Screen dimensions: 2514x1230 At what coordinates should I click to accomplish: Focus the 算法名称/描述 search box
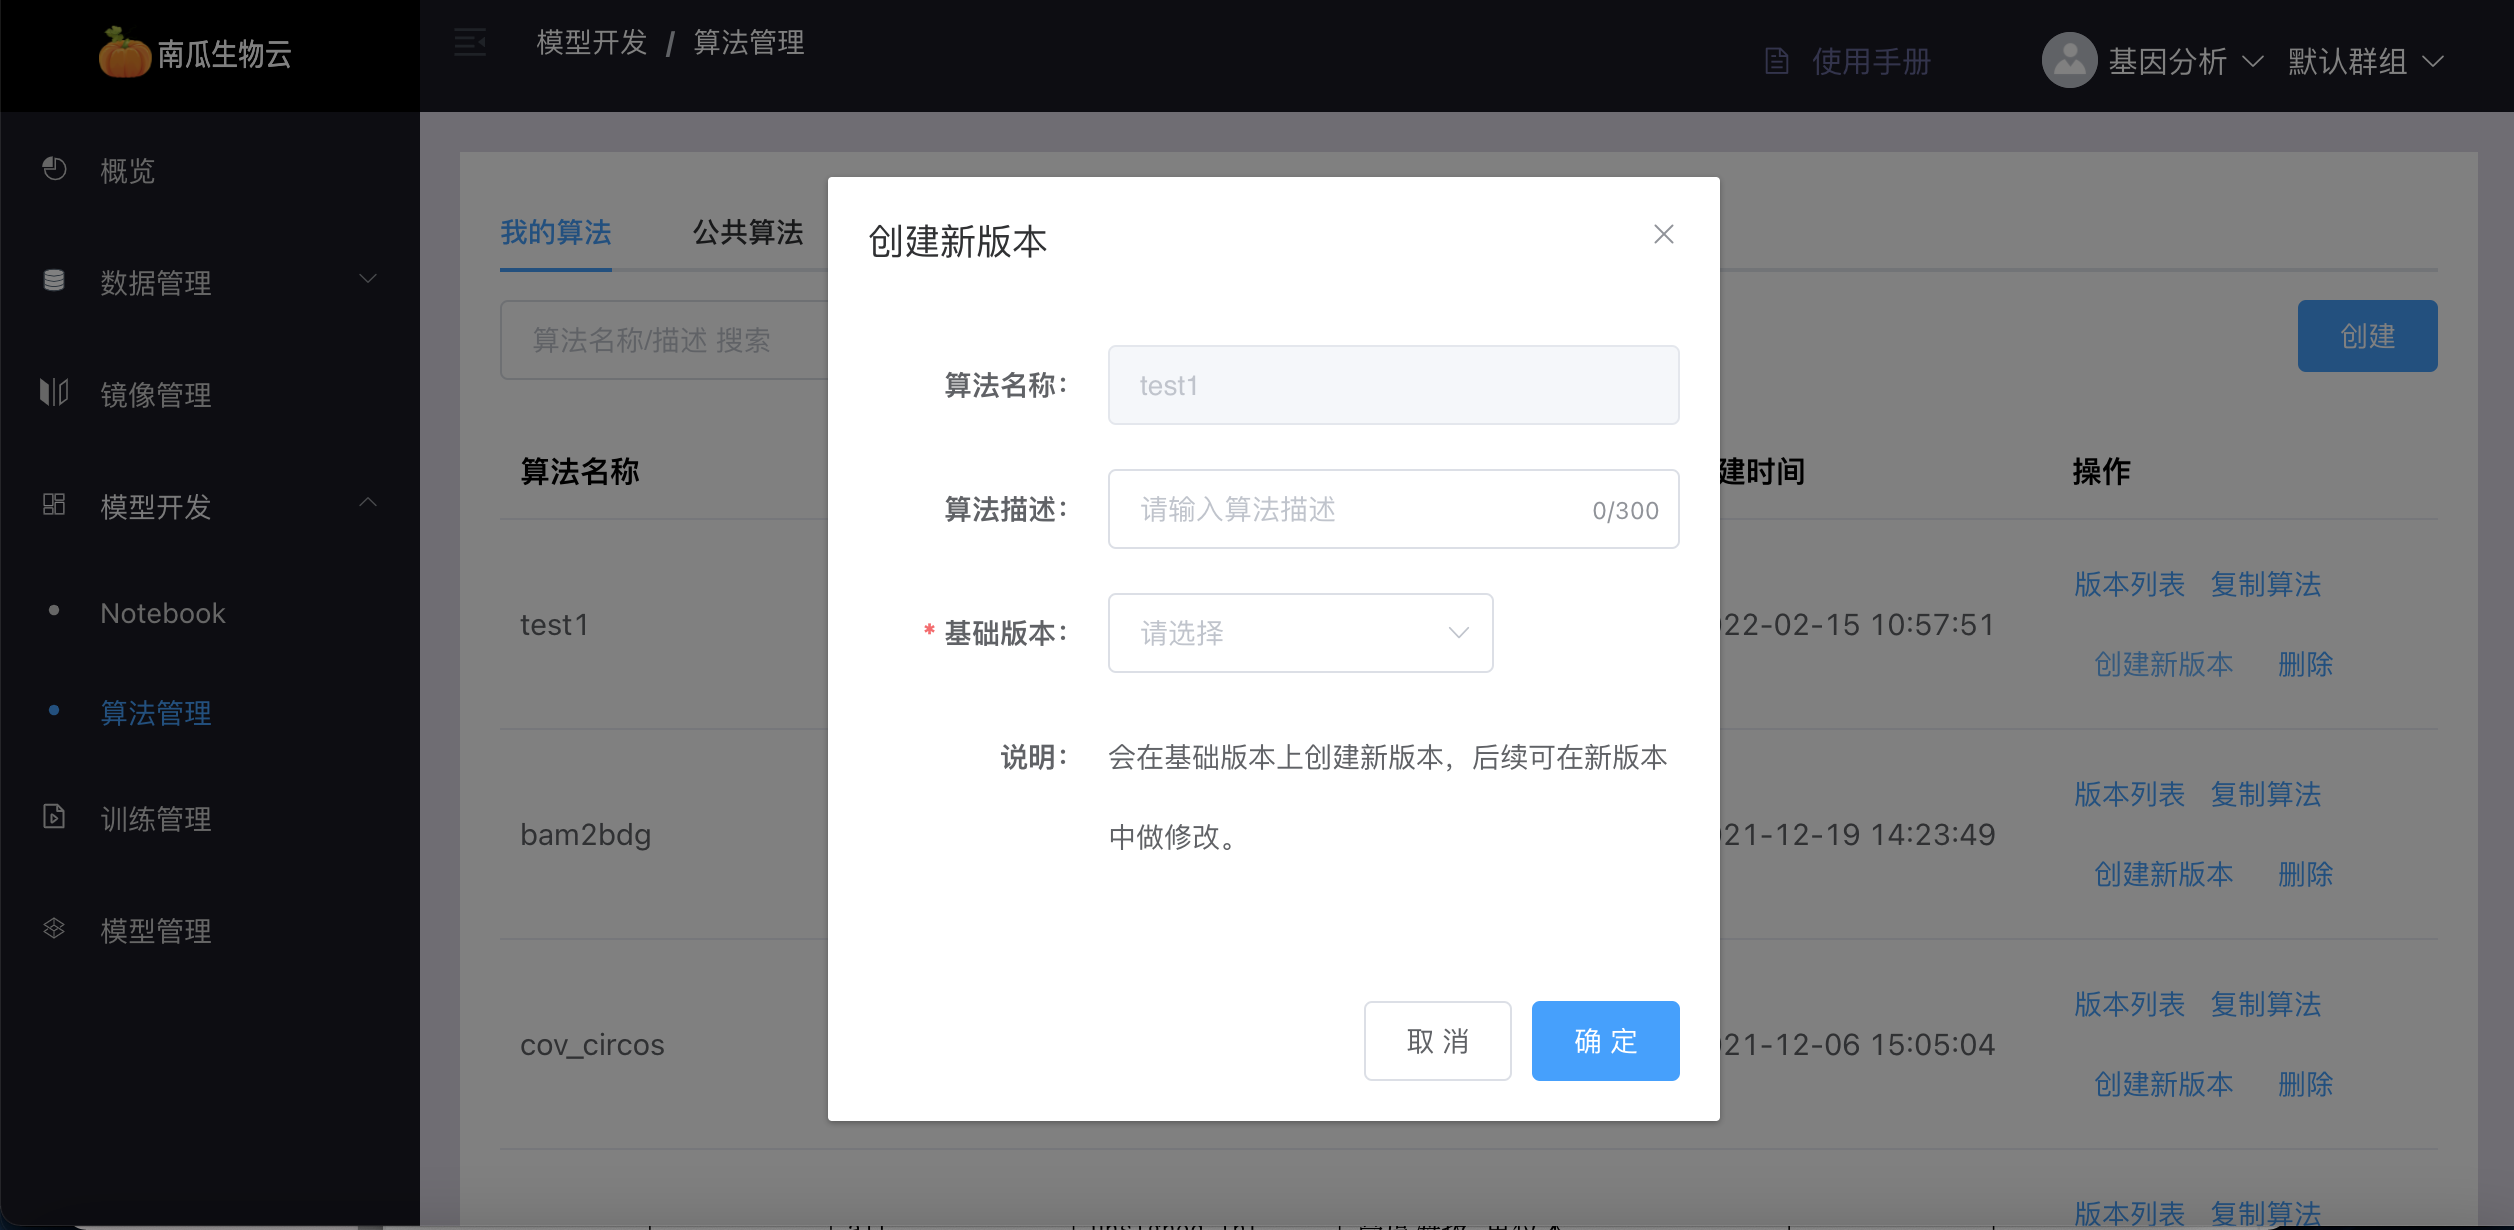[664, 340]
